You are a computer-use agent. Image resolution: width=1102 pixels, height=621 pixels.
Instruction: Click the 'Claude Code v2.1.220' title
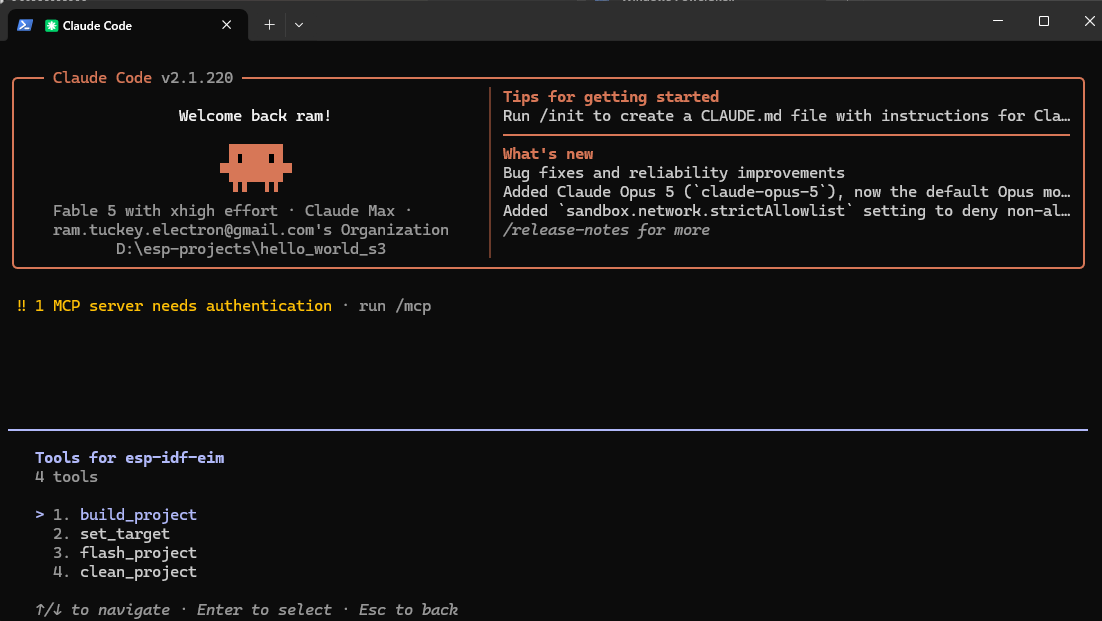tap(143, 78)
